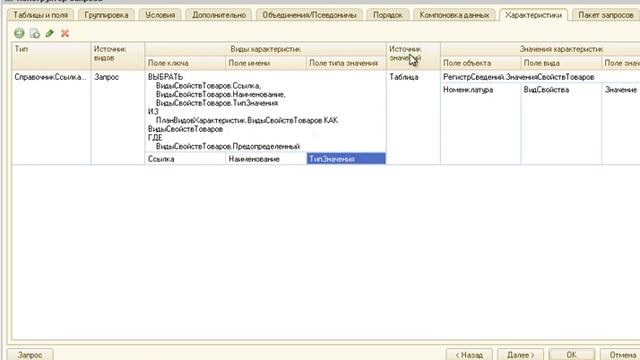Select the Ссылка key field cell
The image size is (640, 360).
pyautogui.click(x=185, y=159)
